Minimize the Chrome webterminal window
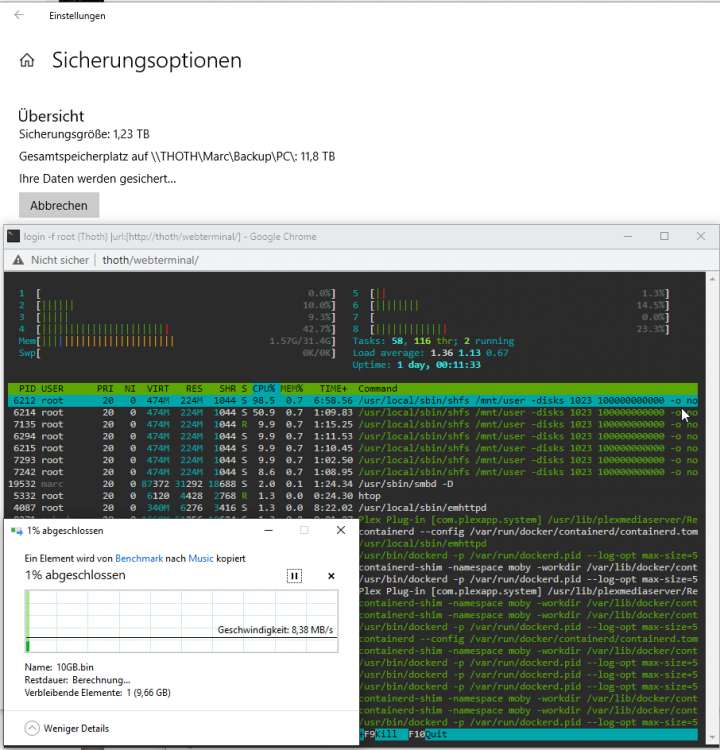 pyautogui.click(x=628, y=236)
